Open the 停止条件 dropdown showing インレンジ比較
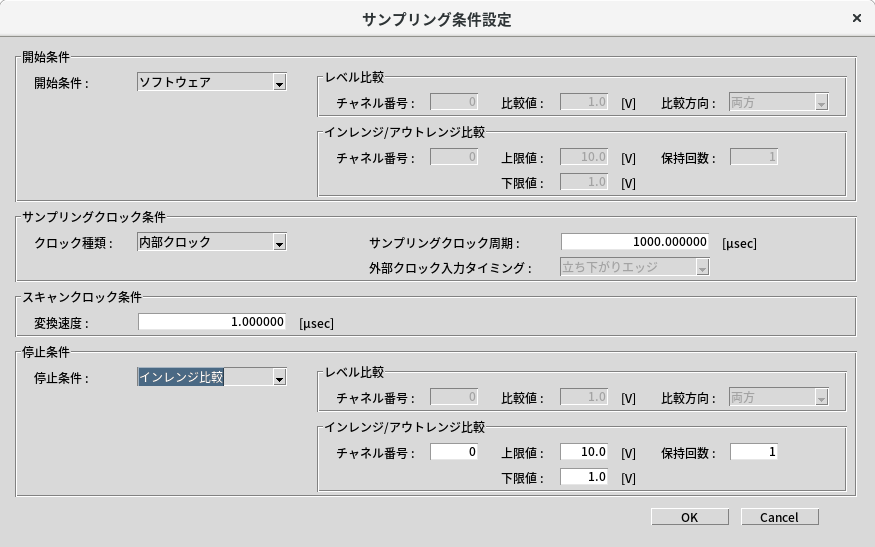Viewport: 875px width, 547px height. [x=211, y=377]
